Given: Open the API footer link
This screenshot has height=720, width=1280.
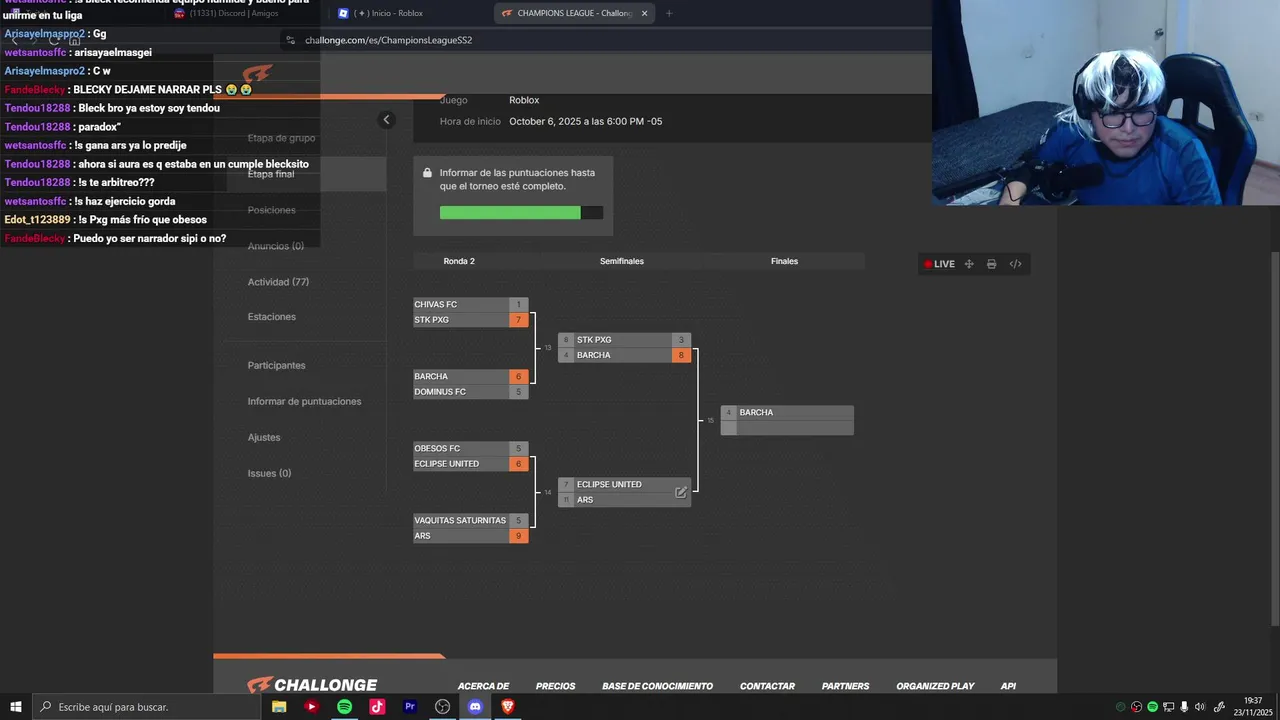Looking at the screenshot, I should 1008,686.
